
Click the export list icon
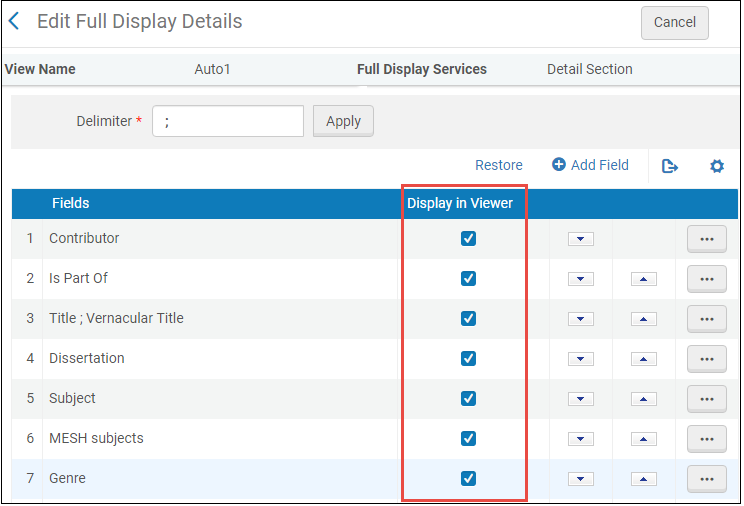670,166
